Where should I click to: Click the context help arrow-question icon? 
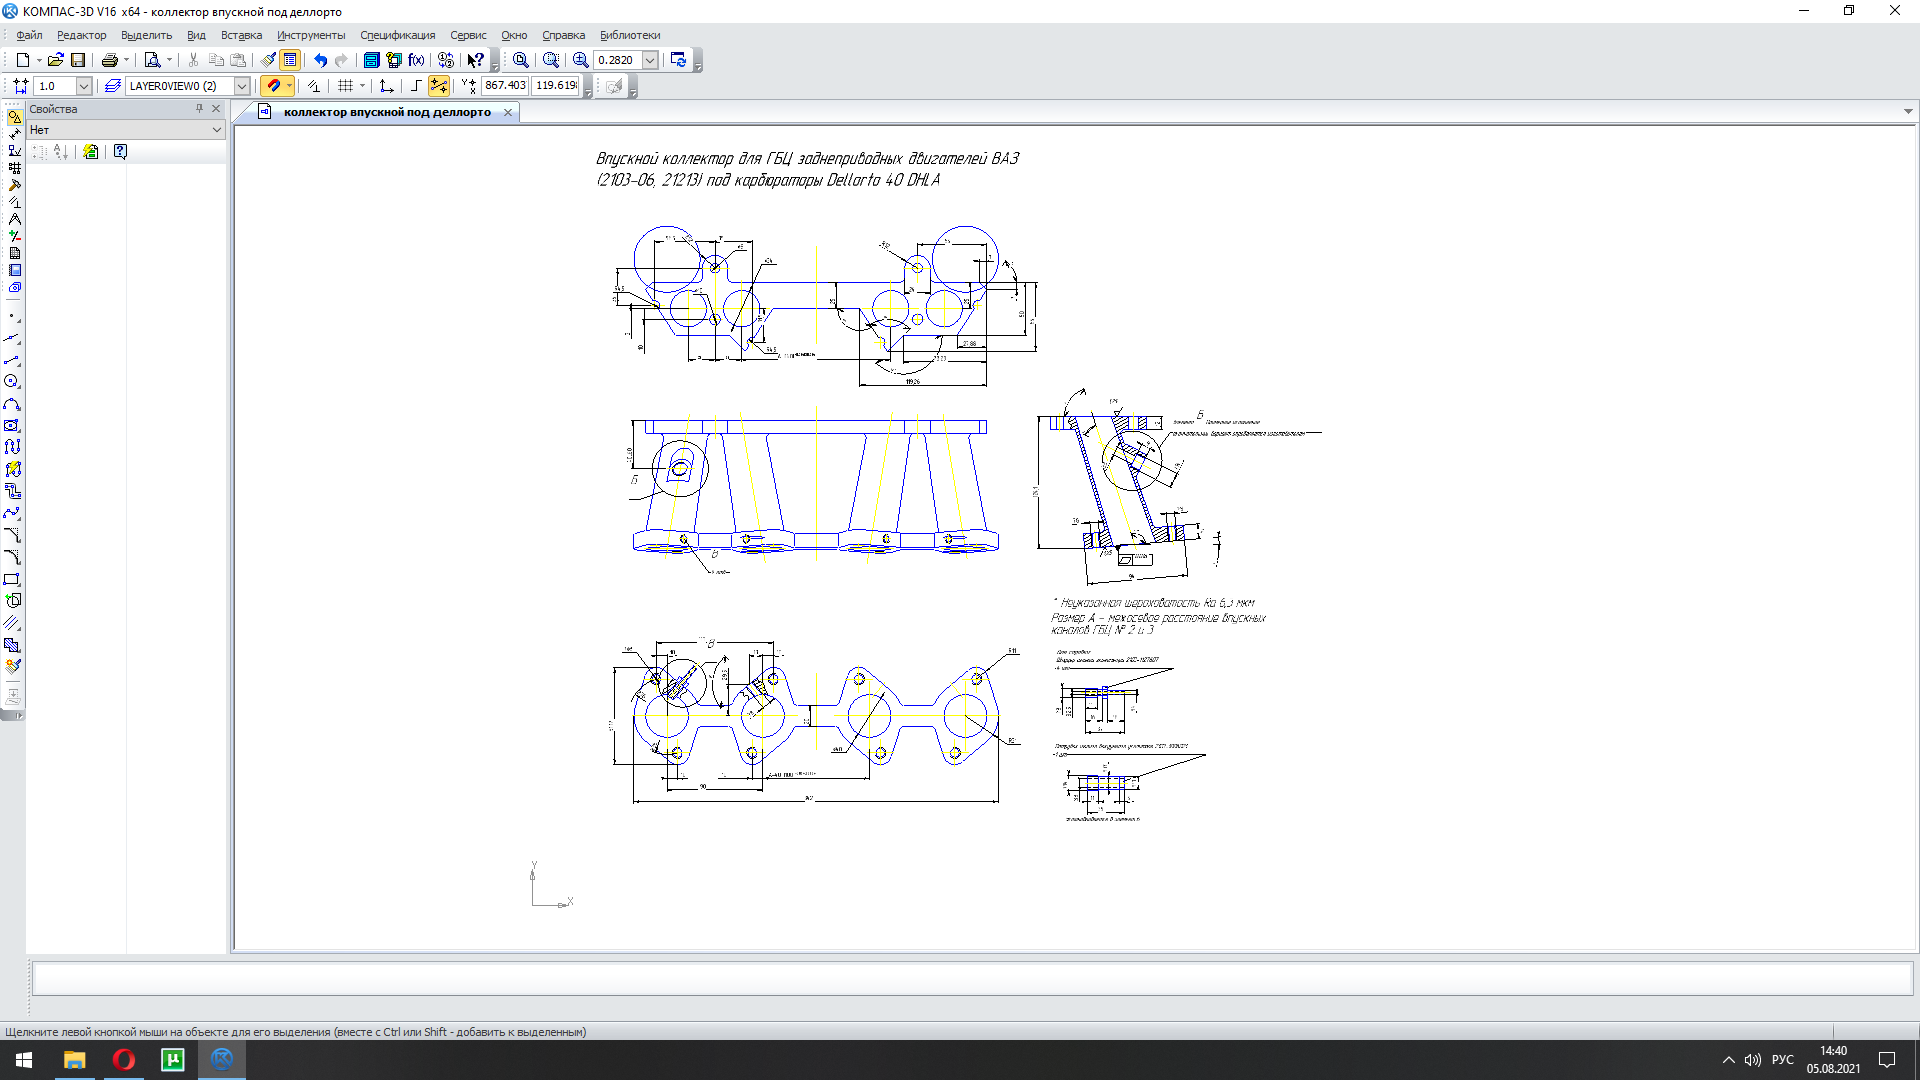click(x=476, y=60)
